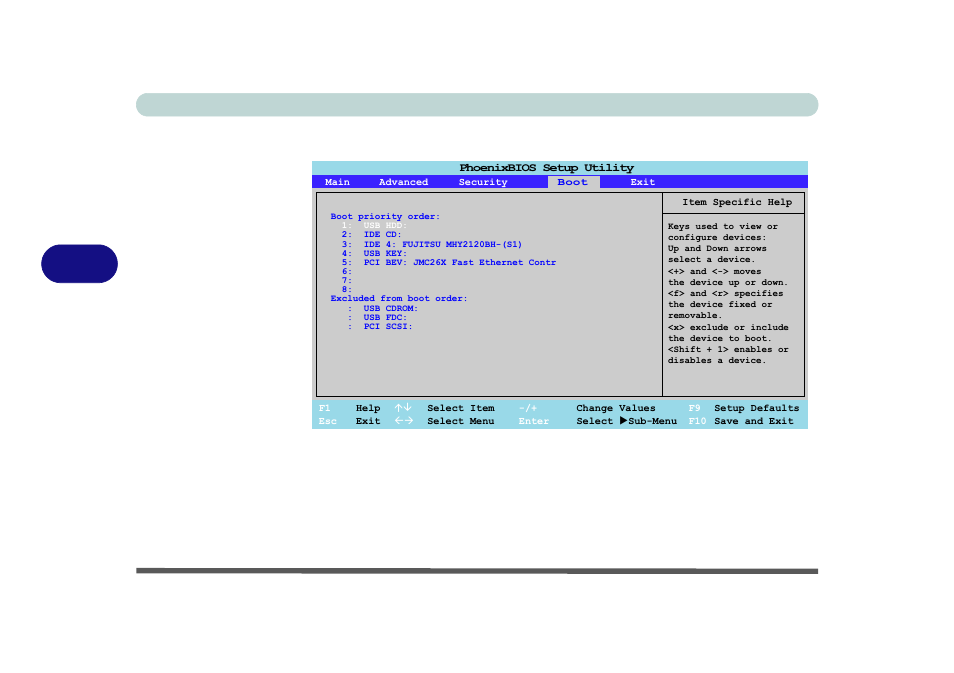Go to the Exit tab
Viewport: 954px width, 673px height.
(642, 182)
